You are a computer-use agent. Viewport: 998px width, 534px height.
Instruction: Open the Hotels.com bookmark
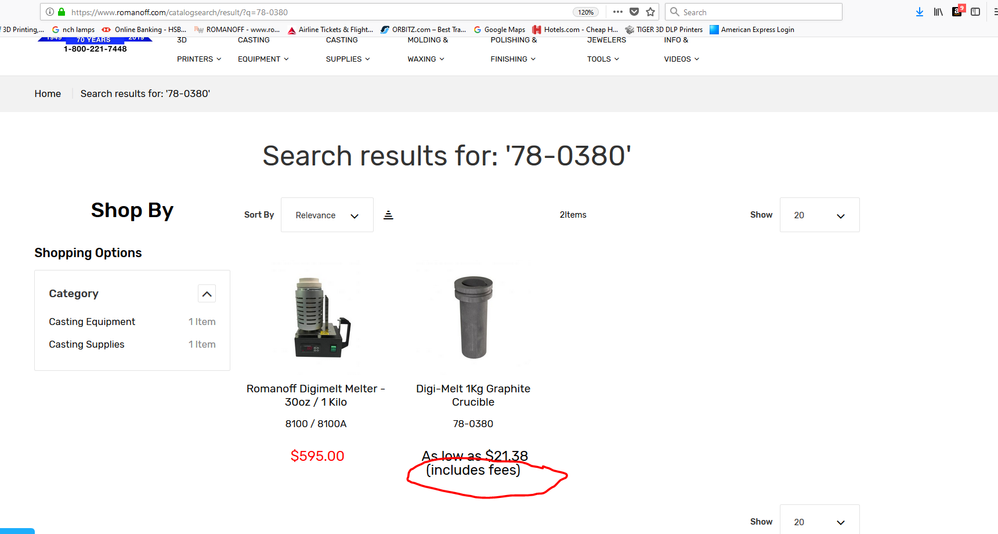pyautogui.click(x=575, y=29)
